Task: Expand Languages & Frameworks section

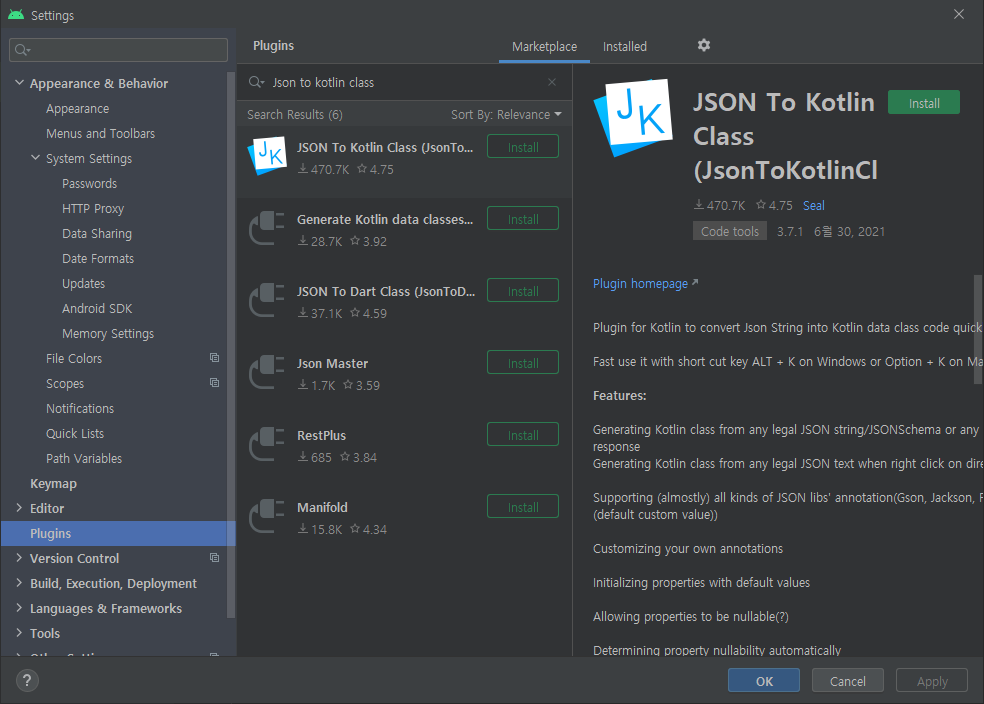Action: point(19,608)
